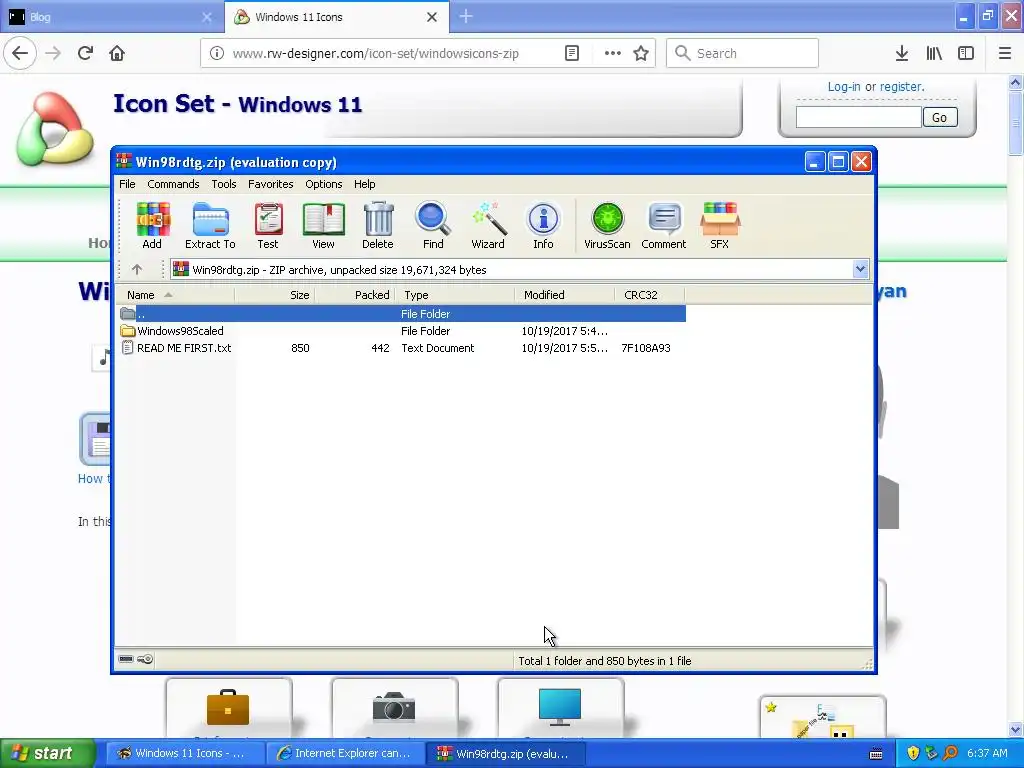Expand the archive path dropdown
The height and width of the screenshot is (768, 1024).
860,269
